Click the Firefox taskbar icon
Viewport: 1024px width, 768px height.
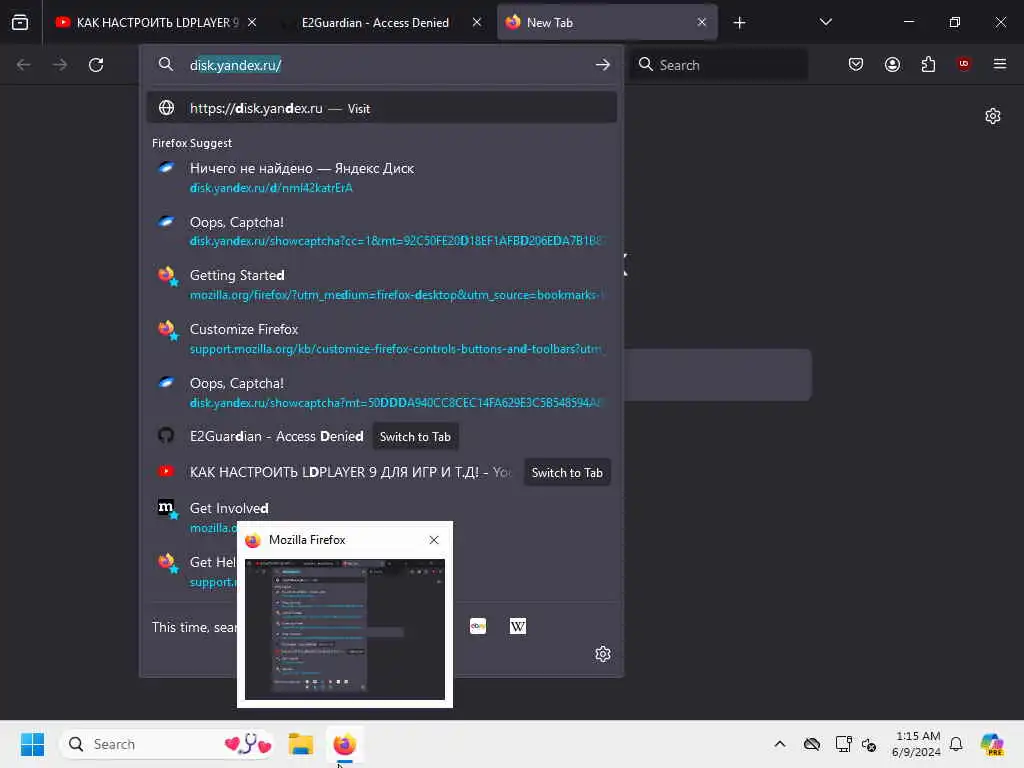pyautogui.click(x=345, y=744)
